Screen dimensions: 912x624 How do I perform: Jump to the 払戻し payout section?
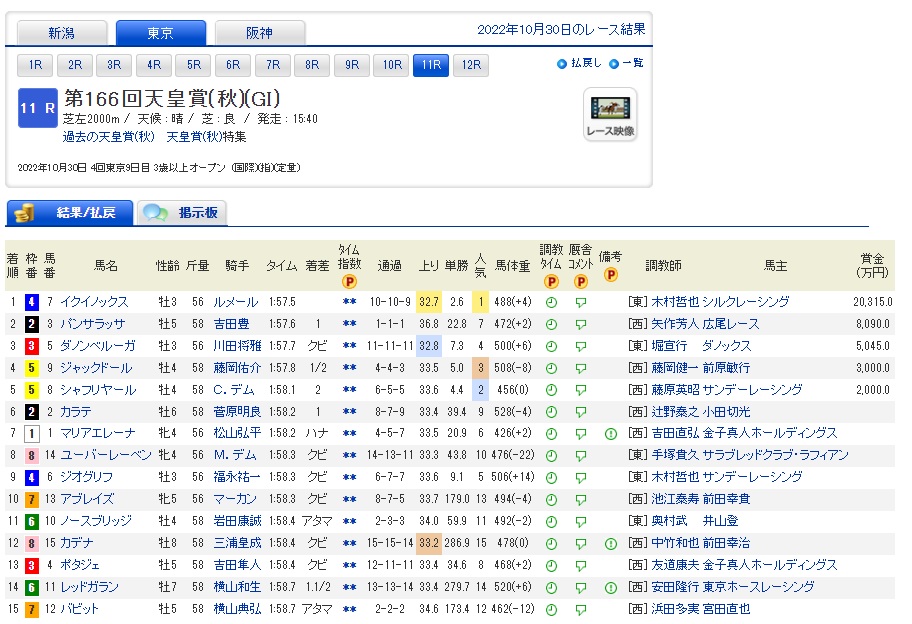tap(580, 63)
